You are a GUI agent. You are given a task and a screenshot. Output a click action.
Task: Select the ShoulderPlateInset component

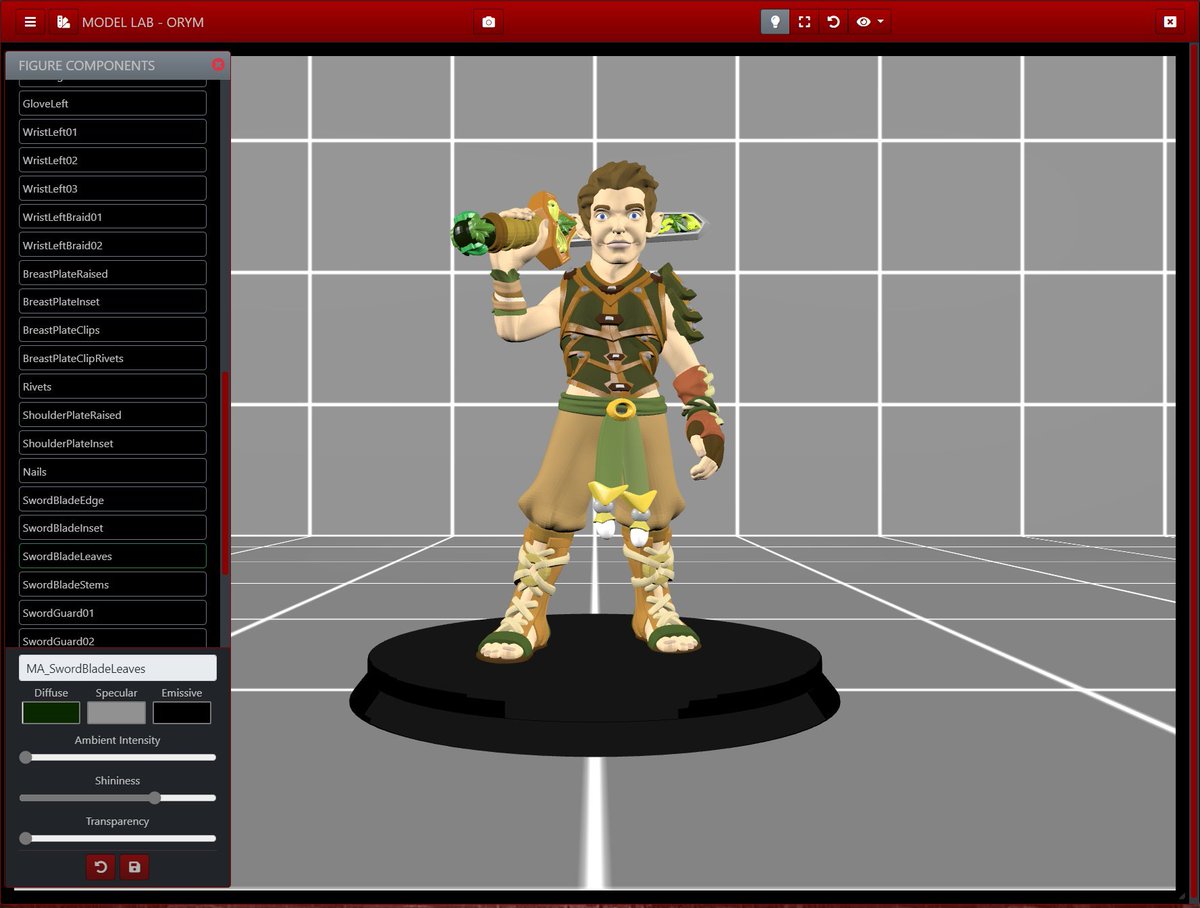click(113, 443)
